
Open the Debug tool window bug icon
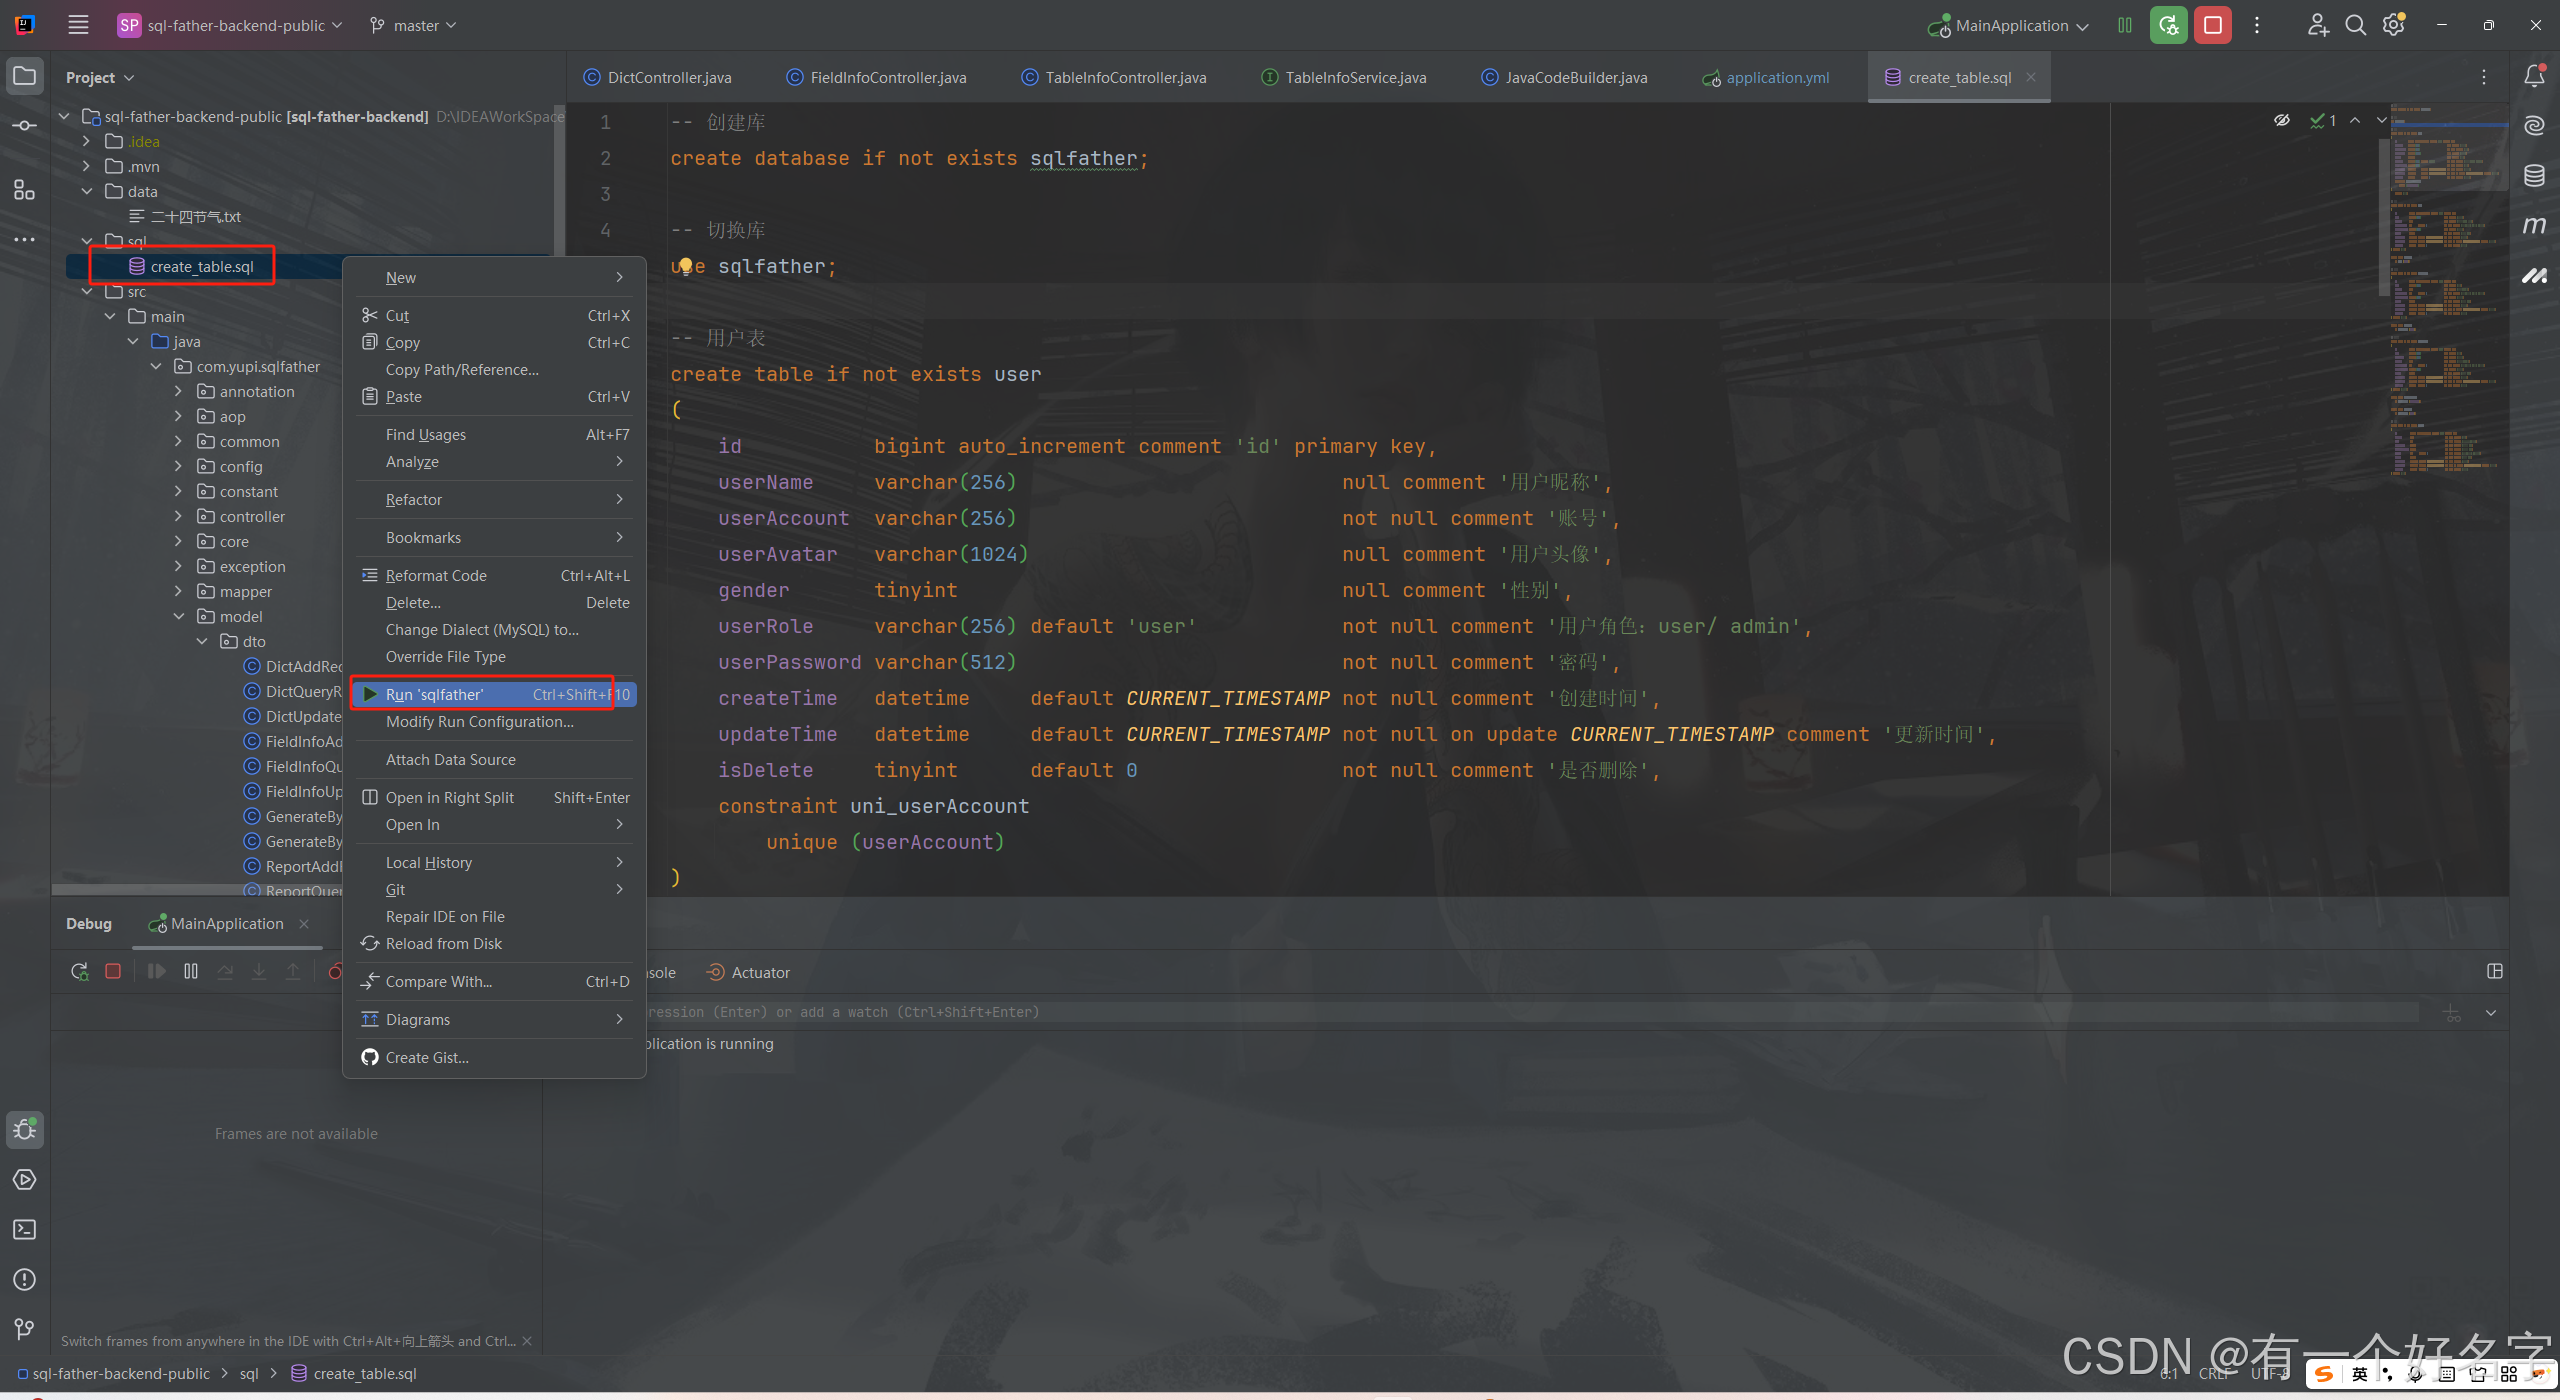[x=25, y=1130]
